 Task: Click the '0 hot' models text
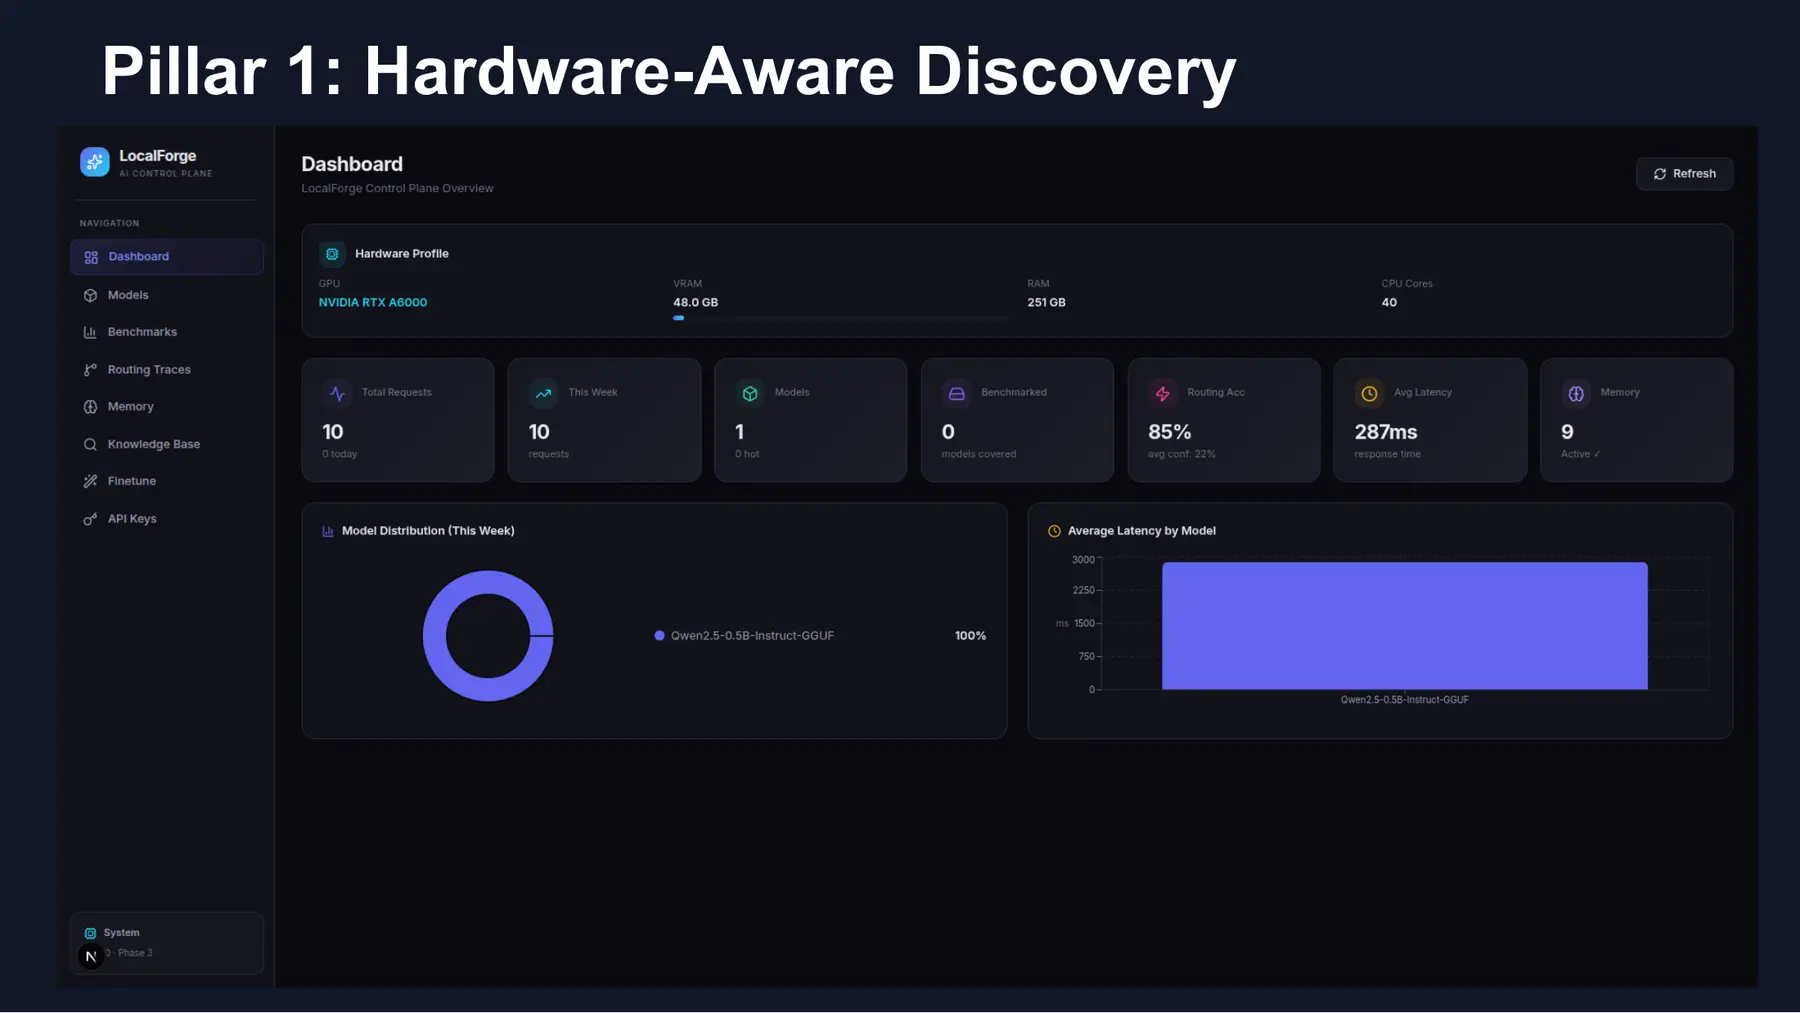[x=747, y=454]
